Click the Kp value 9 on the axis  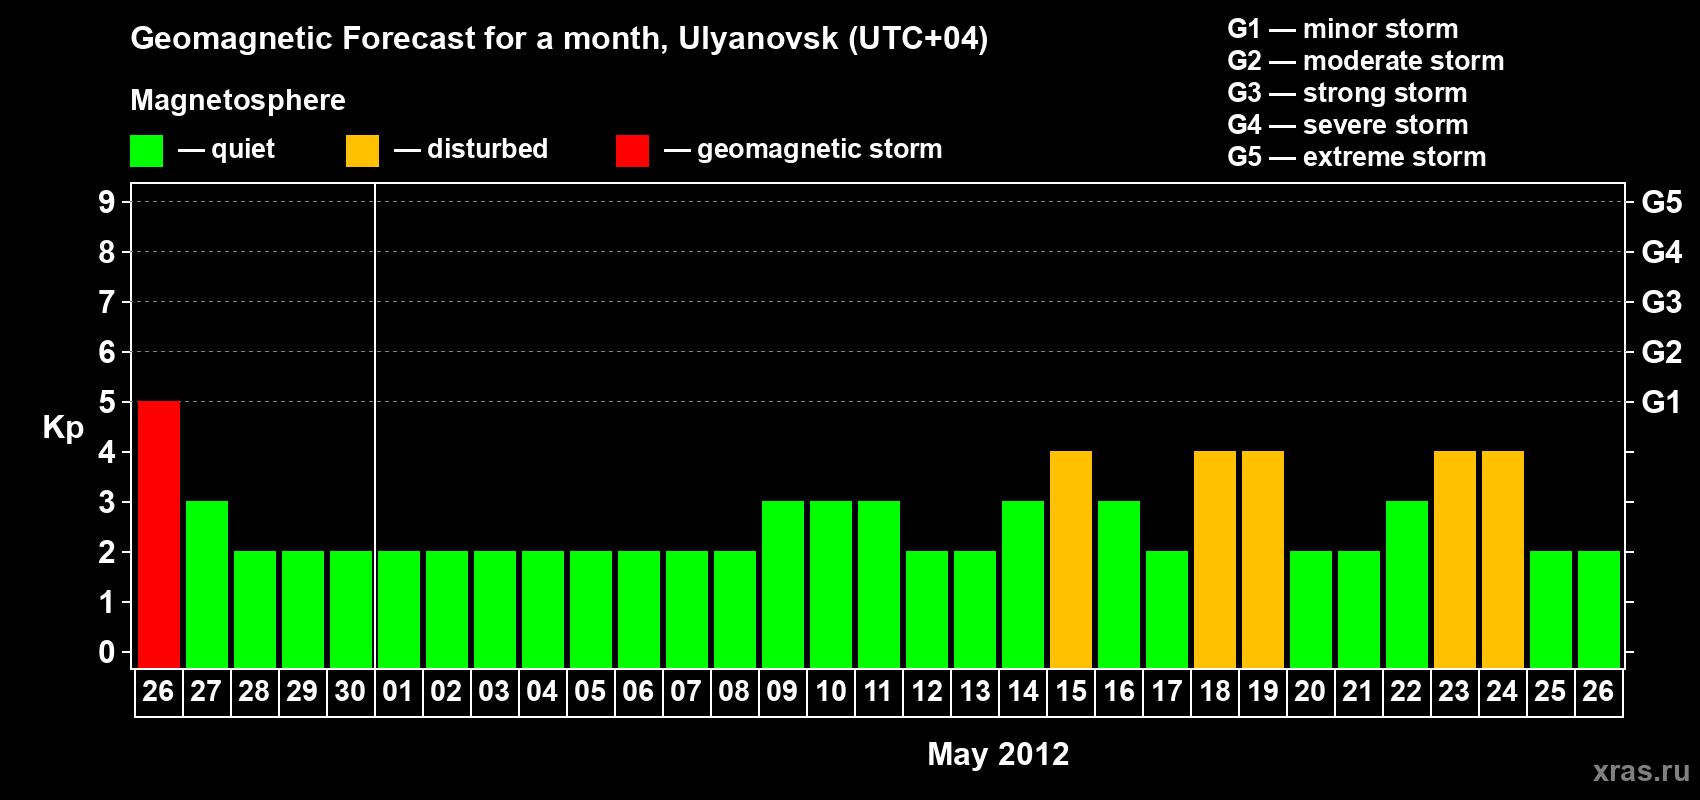click(x=107, y=202)
